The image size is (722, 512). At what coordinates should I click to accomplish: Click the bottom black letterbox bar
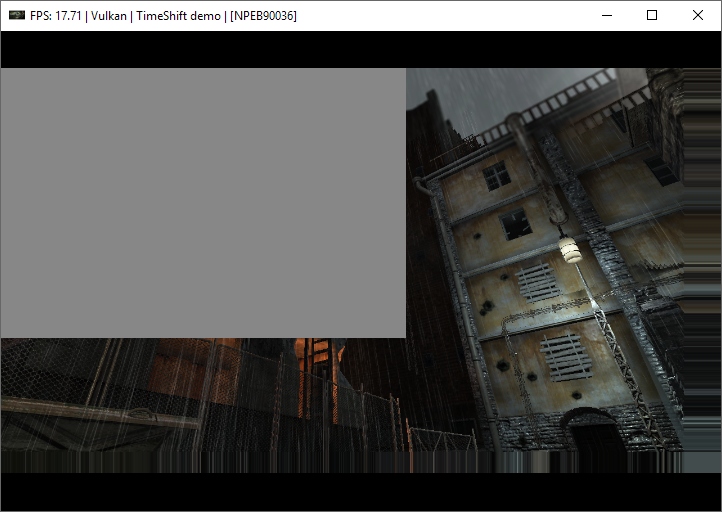pos(360,490)
